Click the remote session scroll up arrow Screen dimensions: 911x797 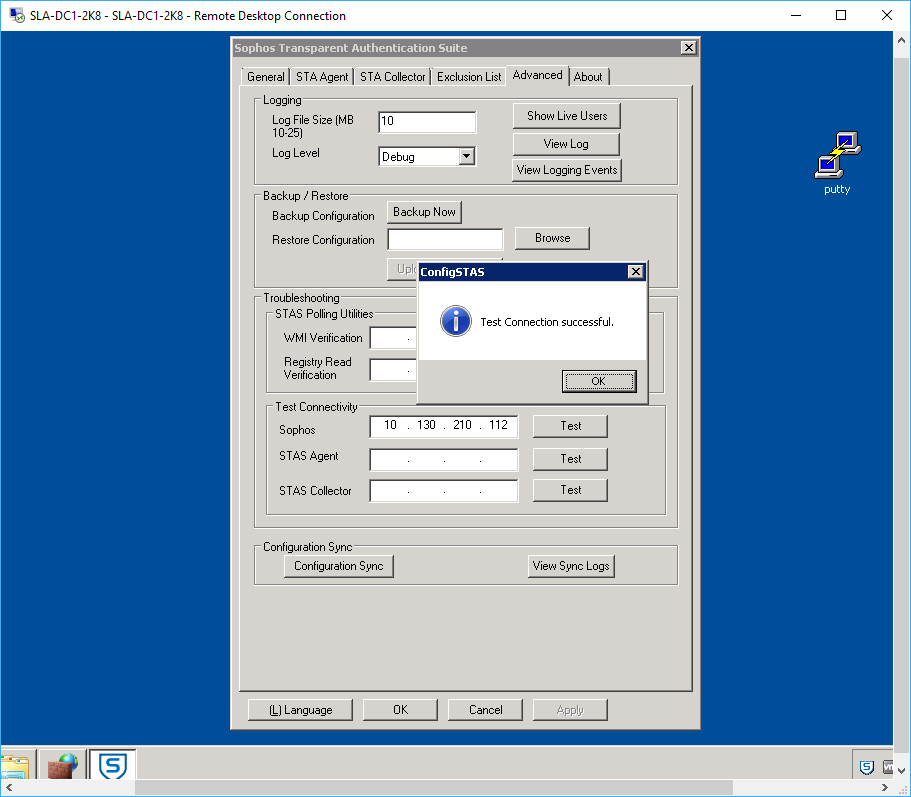click(902, 40)
